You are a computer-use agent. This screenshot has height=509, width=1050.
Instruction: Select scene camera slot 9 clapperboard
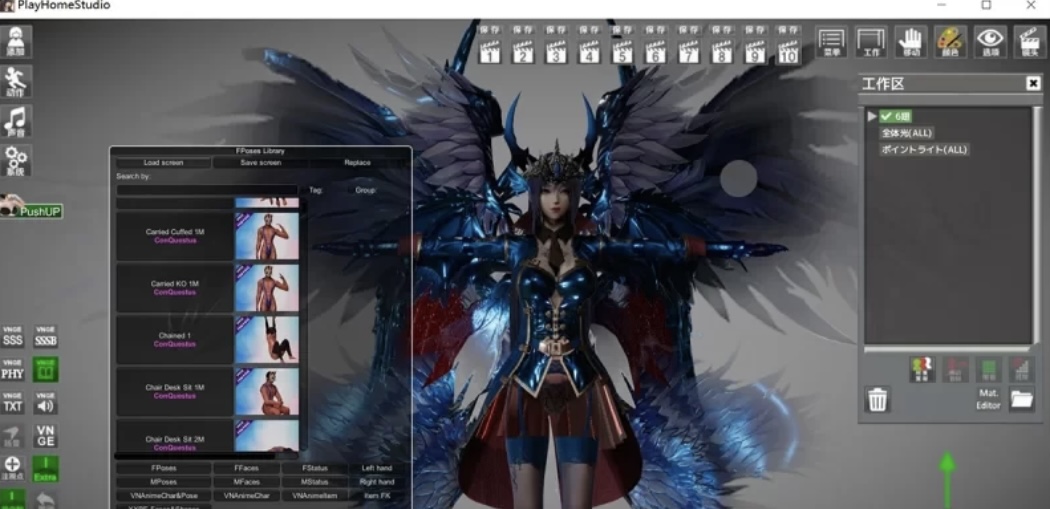(754, 52)
